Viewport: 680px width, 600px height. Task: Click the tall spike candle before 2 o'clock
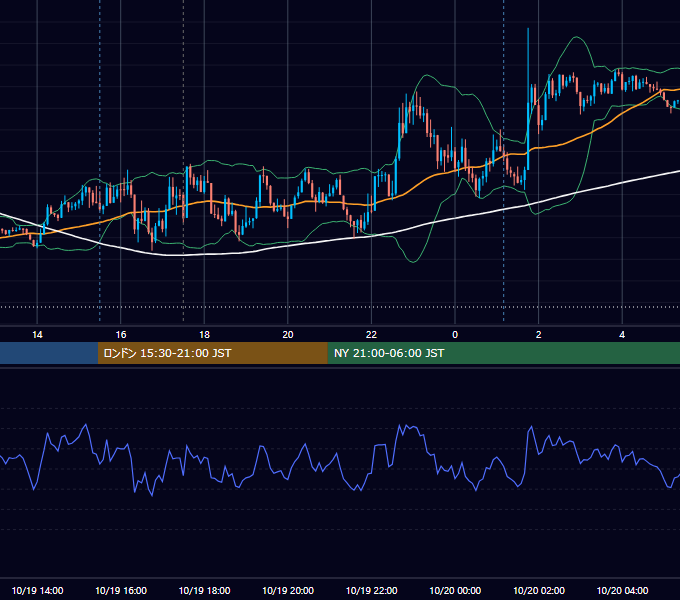[x=528, y=99]
